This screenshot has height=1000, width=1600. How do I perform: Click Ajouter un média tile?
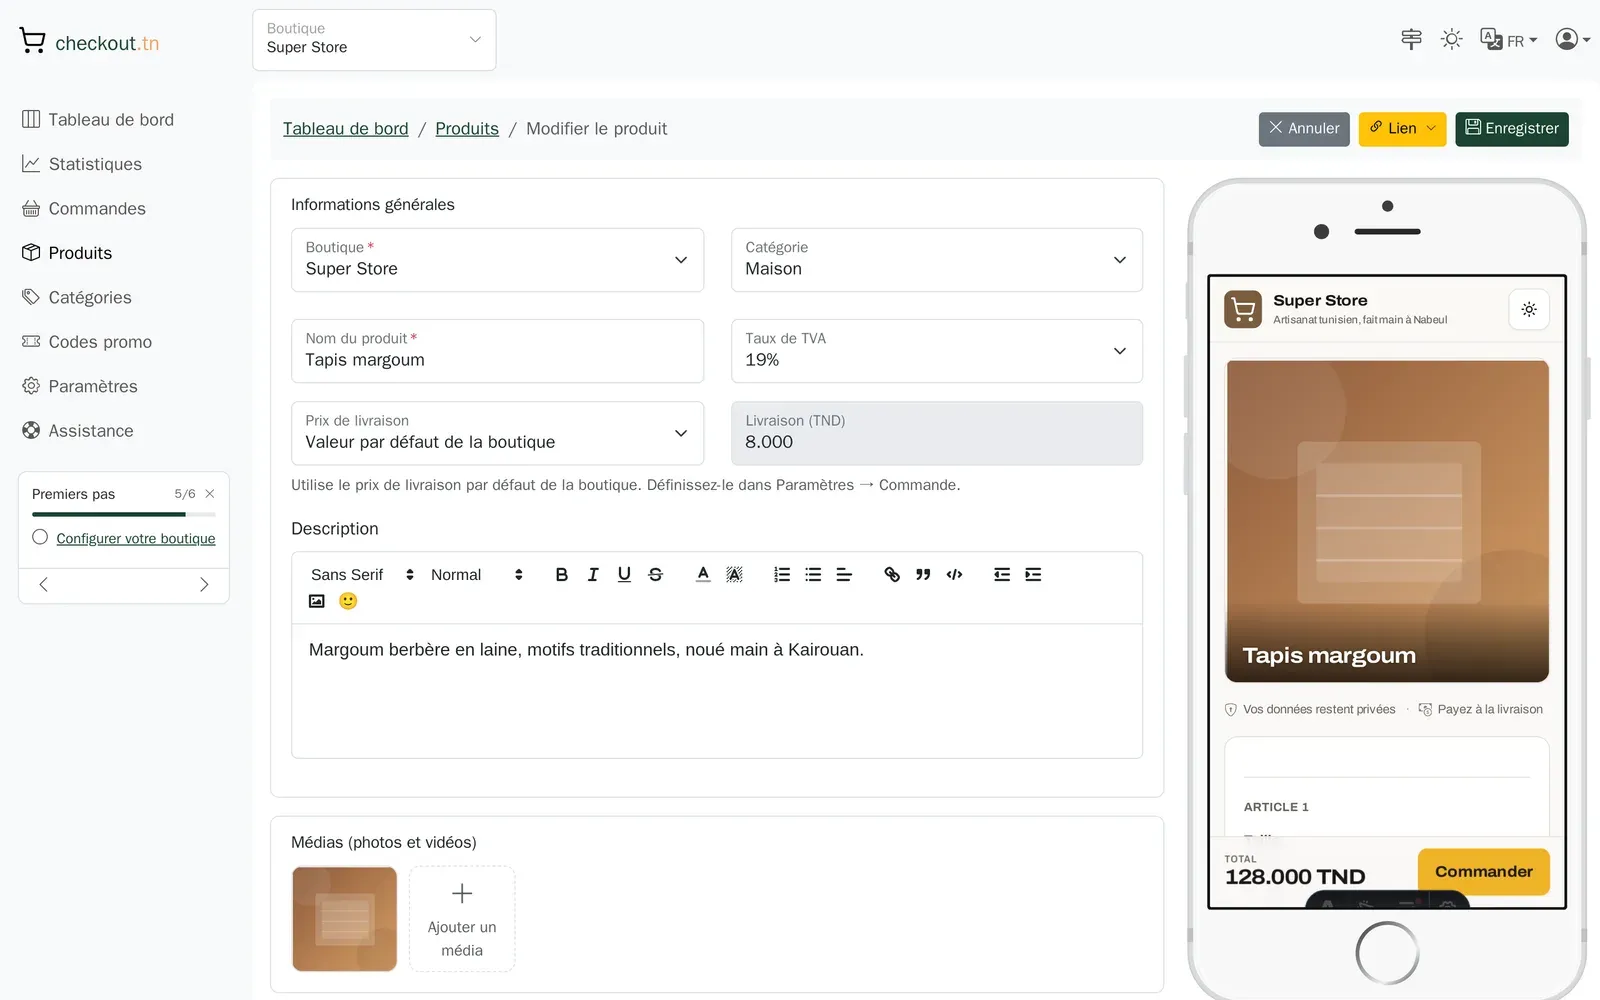click(462, 919)
